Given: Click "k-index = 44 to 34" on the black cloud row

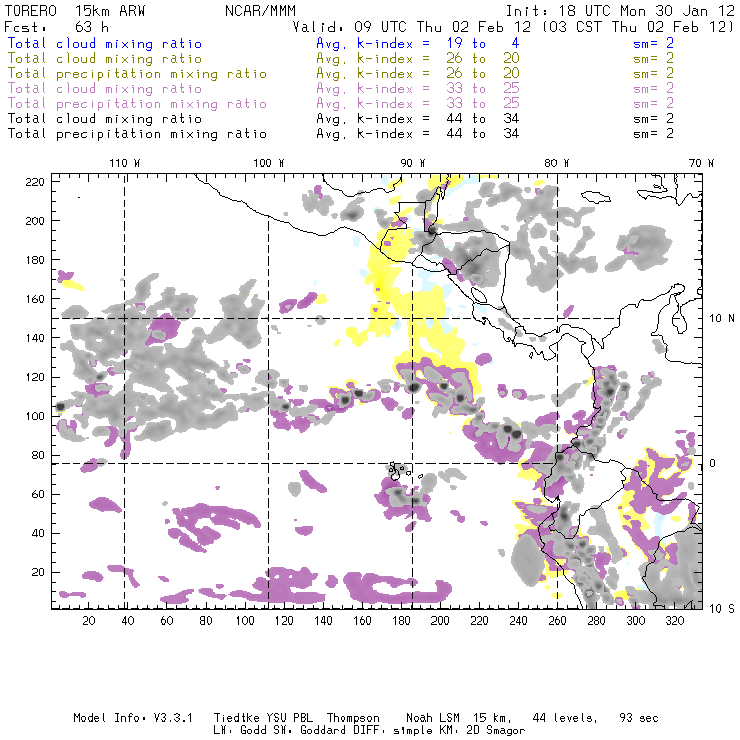Looking at the screenshot, I should point(438,119).
